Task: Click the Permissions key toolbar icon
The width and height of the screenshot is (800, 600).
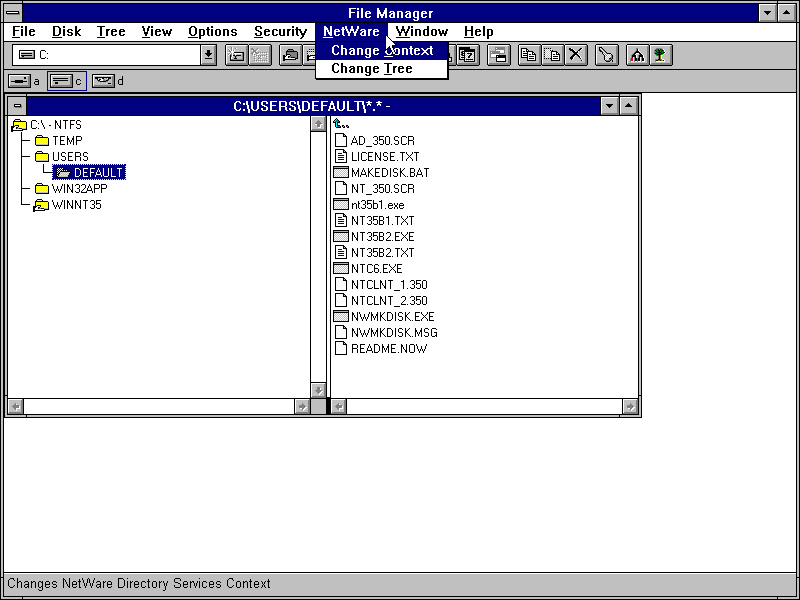Action: pyautogui.click(x=606, y=55)
